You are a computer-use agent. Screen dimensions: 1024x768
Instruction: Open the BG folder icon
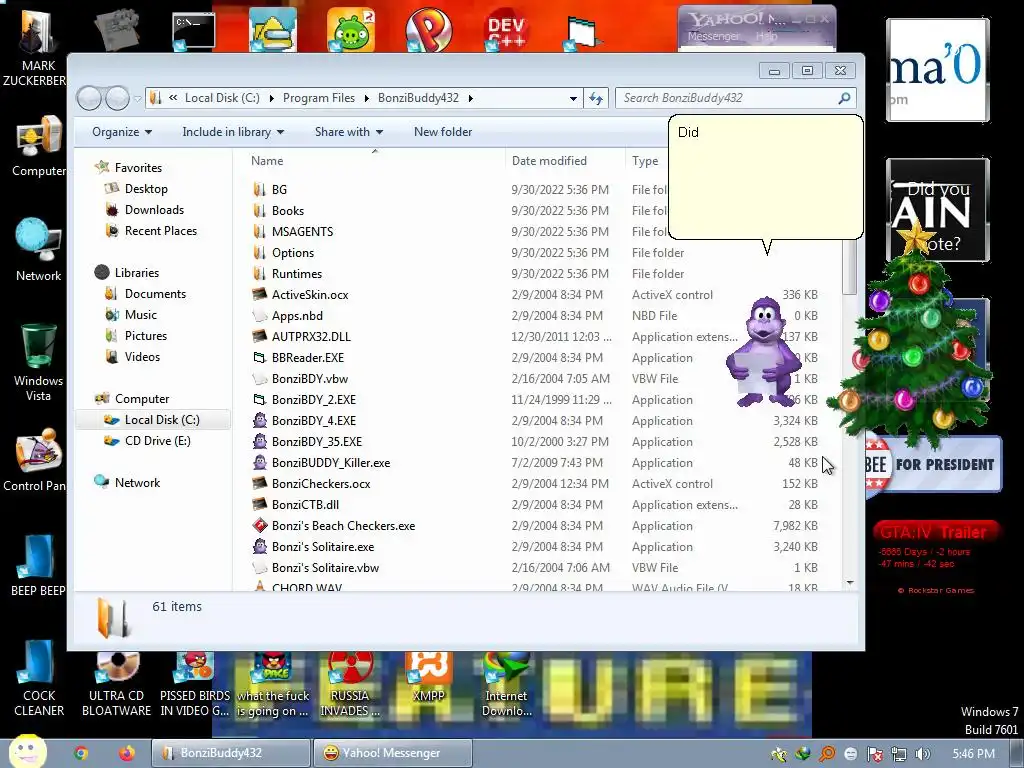coord(259,189)
